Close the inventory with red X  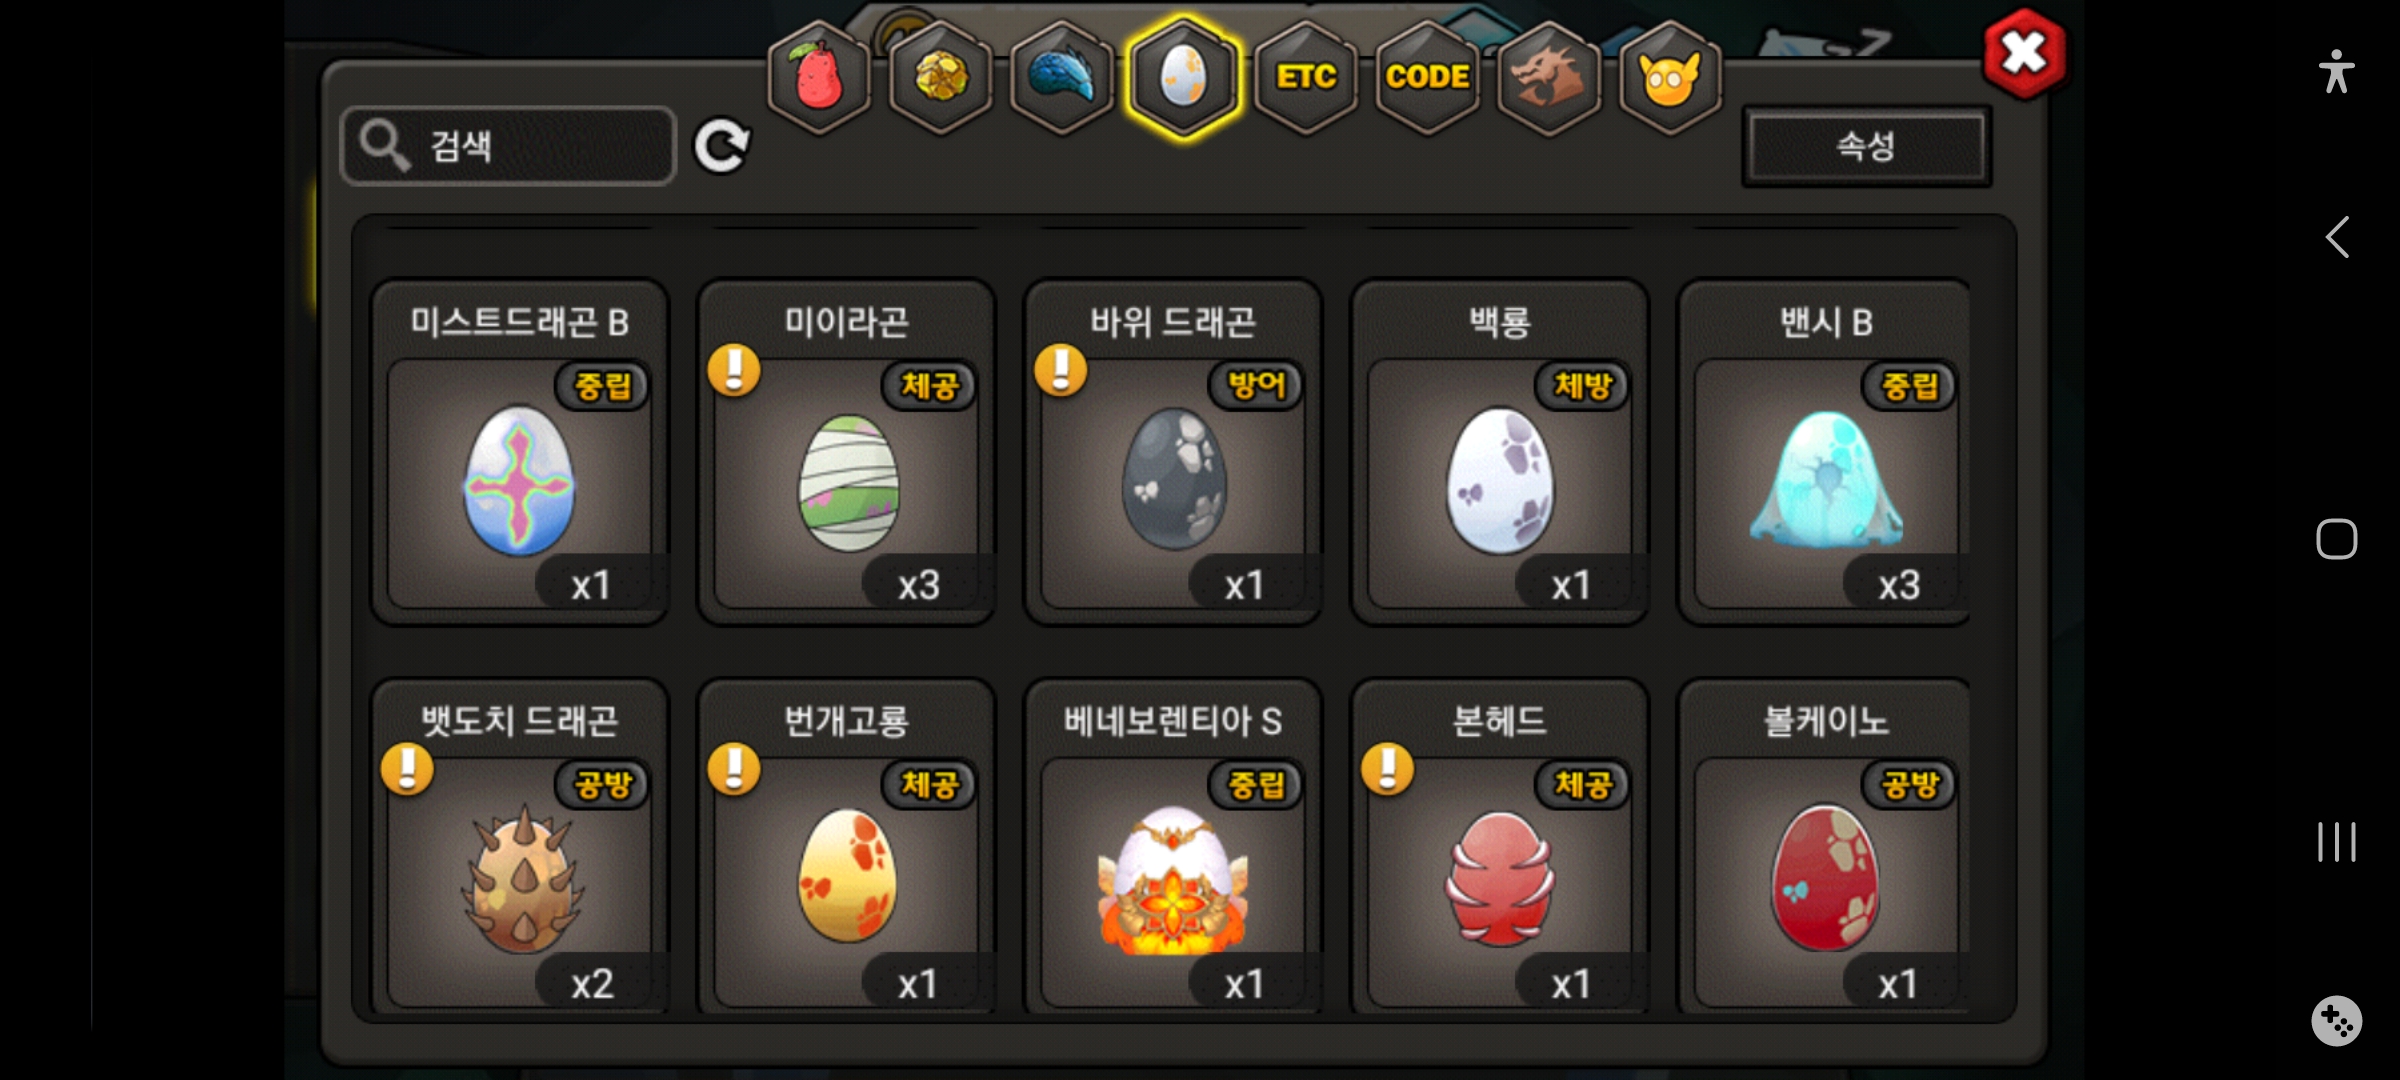coord(2025,53)
